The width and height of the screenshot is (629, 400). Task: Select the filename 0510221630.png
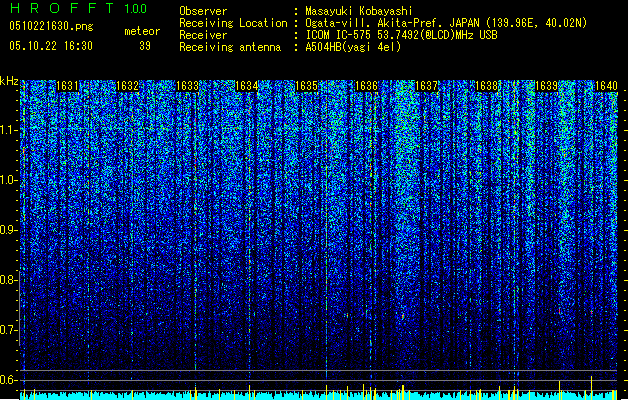(x=51, y=26)
